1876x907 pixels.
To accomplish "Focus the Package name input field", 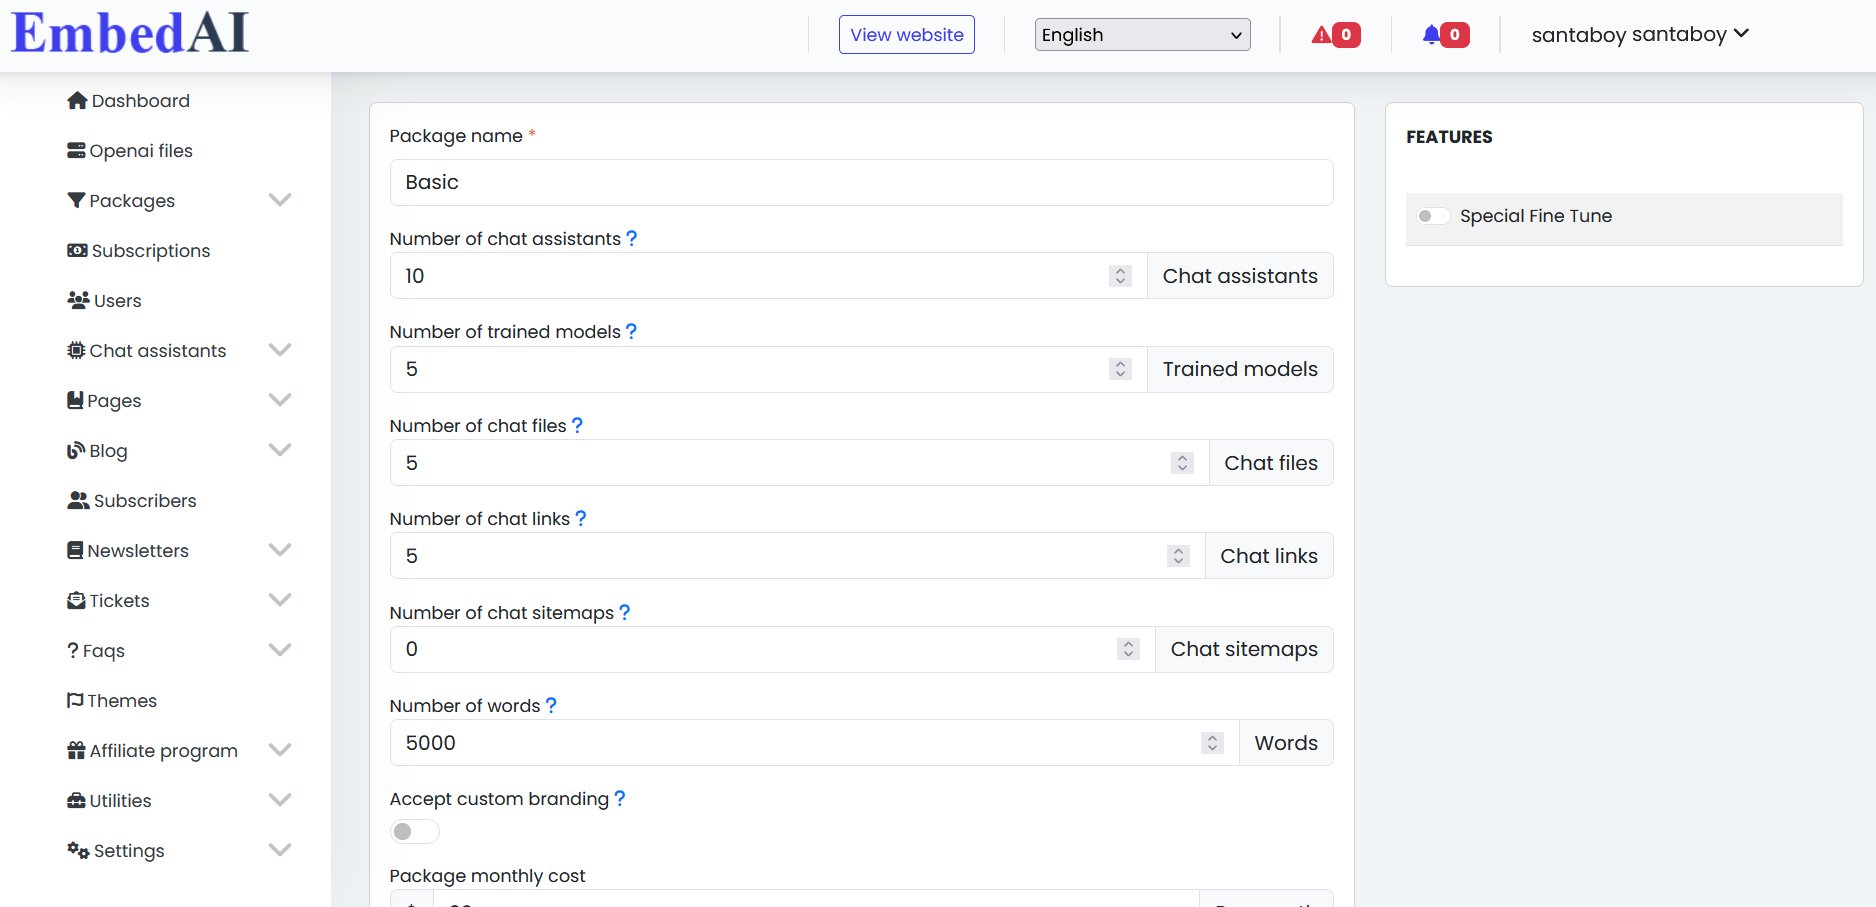I will [x=861, y=183].
